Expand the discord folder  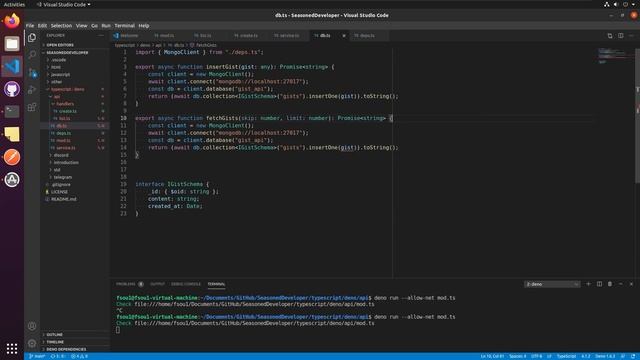pos(61,156)
